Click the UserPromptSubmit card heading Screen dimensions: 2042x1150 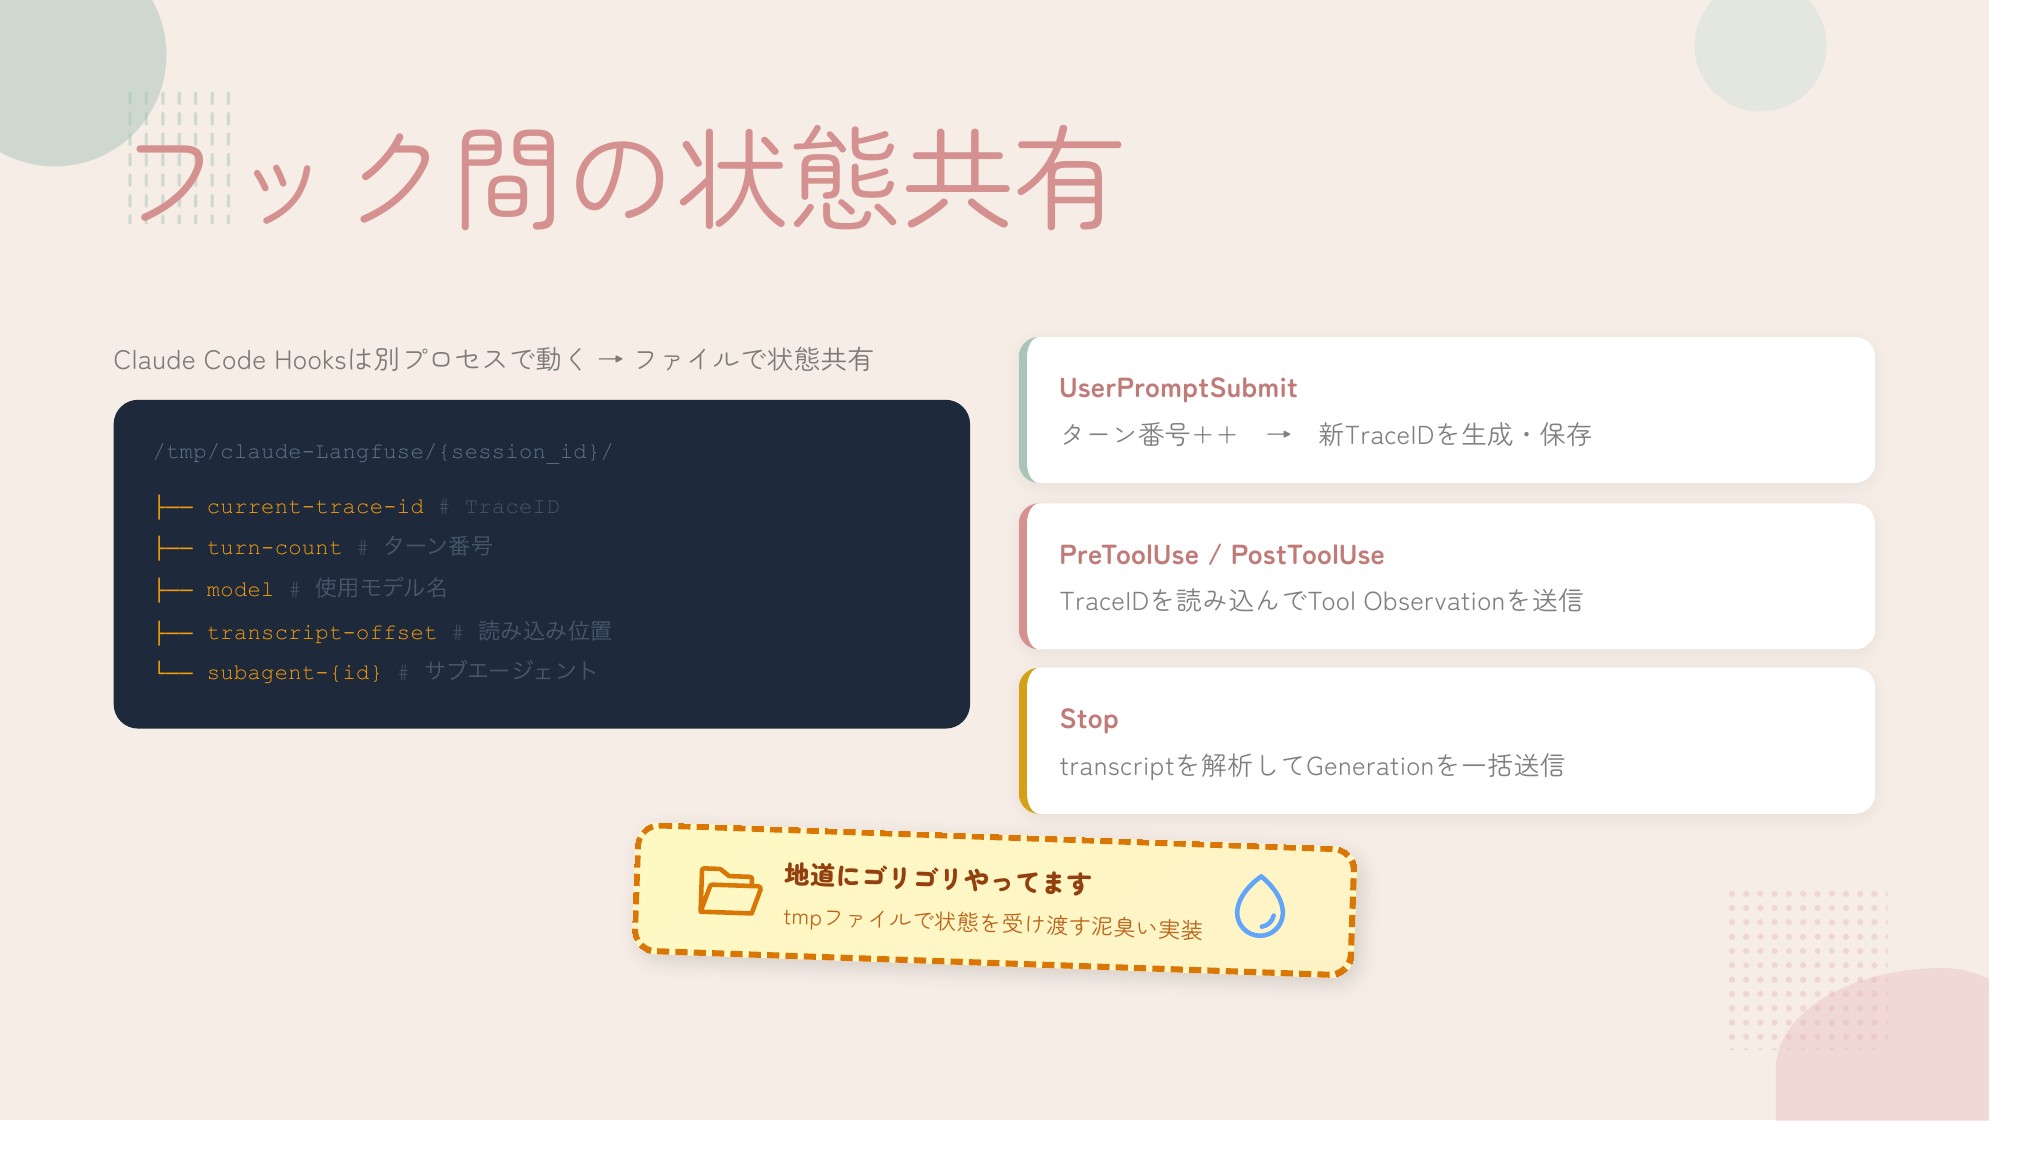coord(1177,388)
